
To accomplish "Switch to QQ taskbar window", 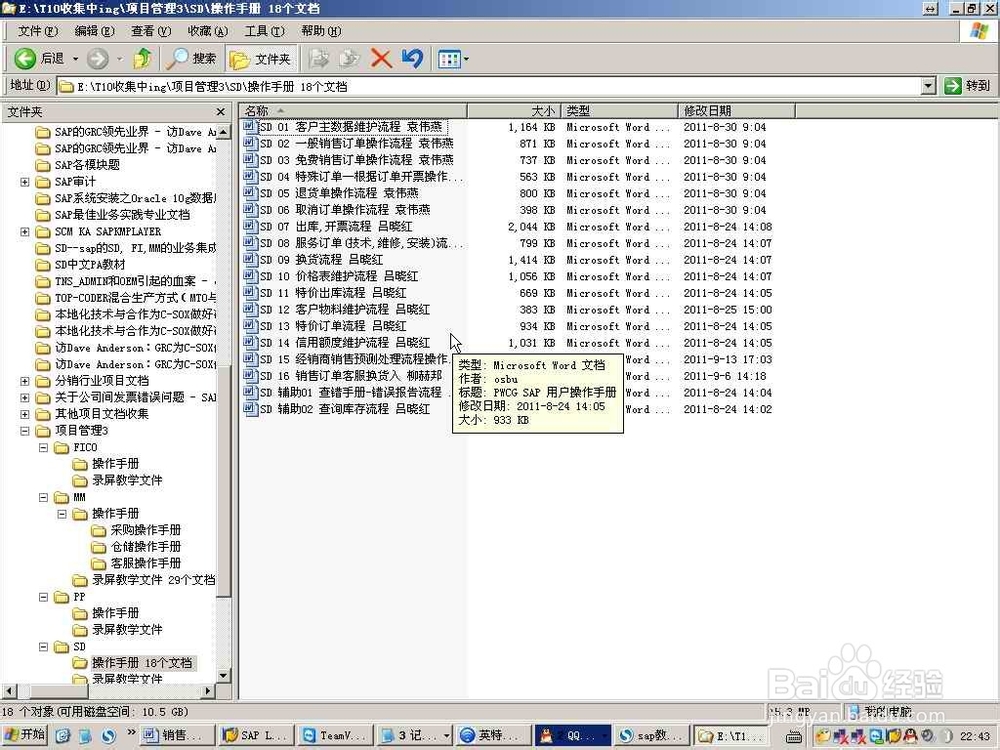I will 572,735.
